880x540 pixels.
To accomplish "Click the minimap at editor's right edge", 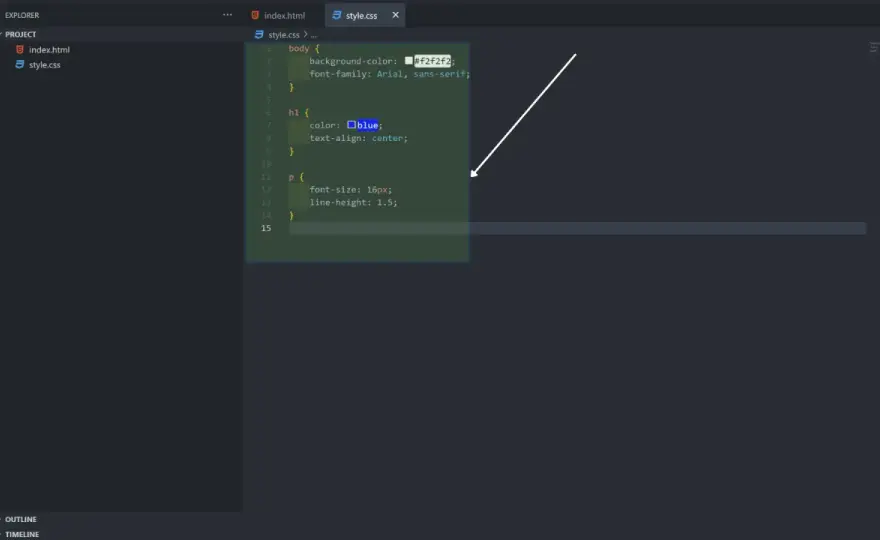I will (874, 48).
